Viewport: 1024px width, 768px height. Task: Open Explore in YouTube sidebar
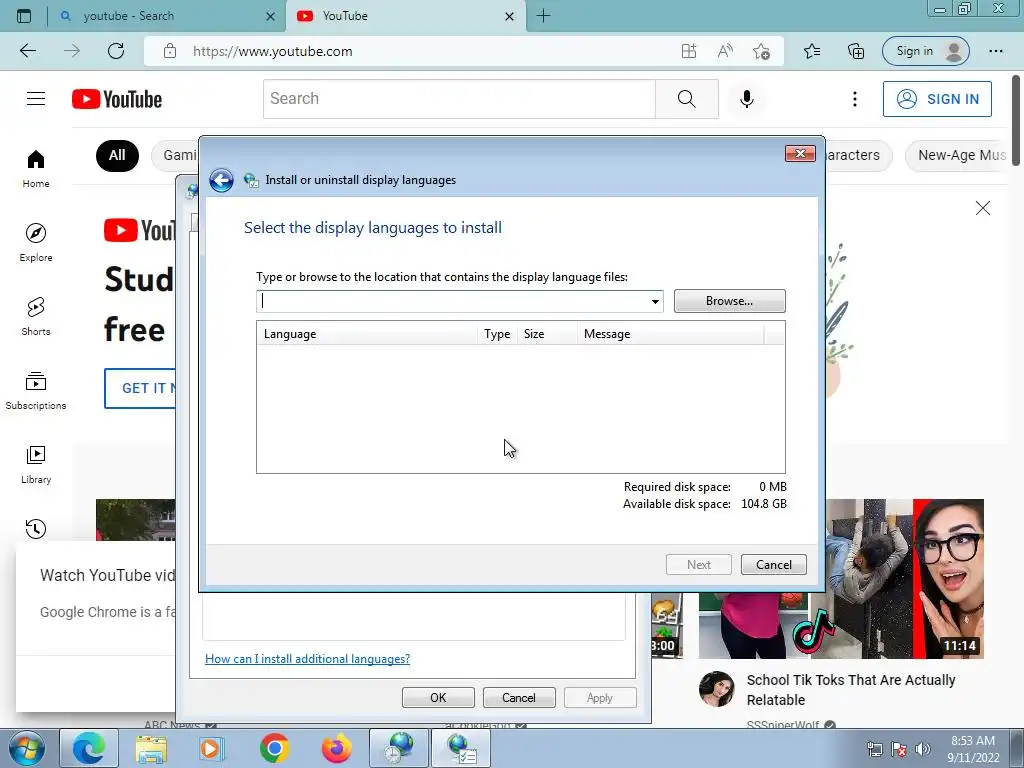pos(36,243)
